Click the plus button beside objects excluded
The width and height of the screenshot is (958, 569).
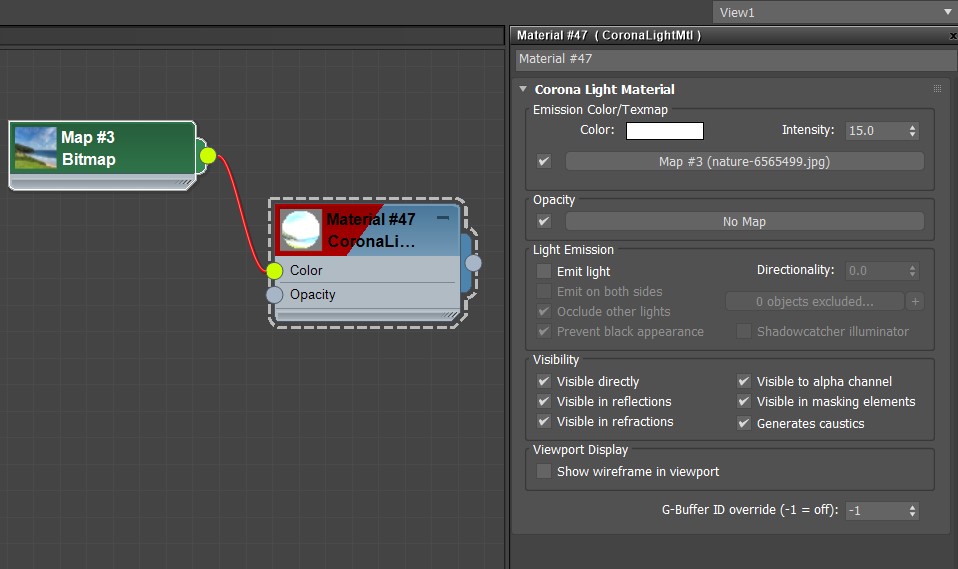tap(917, 301)
